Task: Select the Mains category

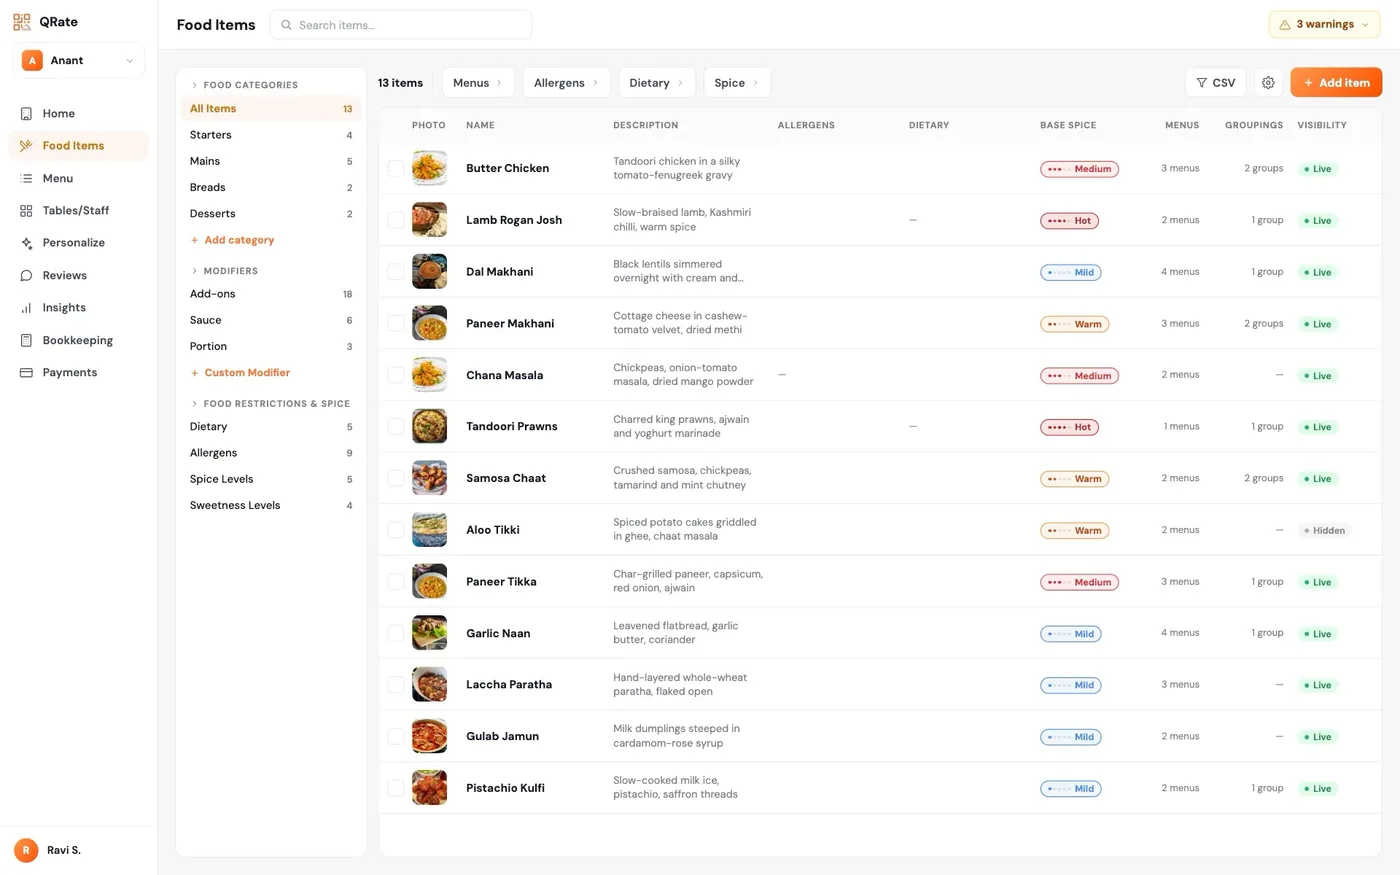Action: (x=270, y=161)
